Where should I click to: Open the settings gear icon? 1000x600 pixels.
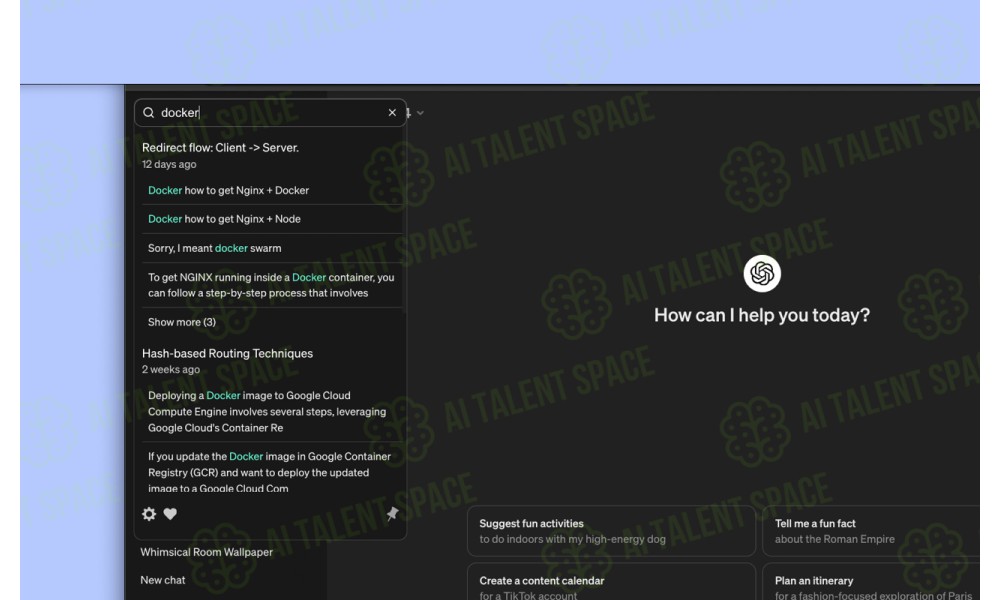tap(149, 514)
